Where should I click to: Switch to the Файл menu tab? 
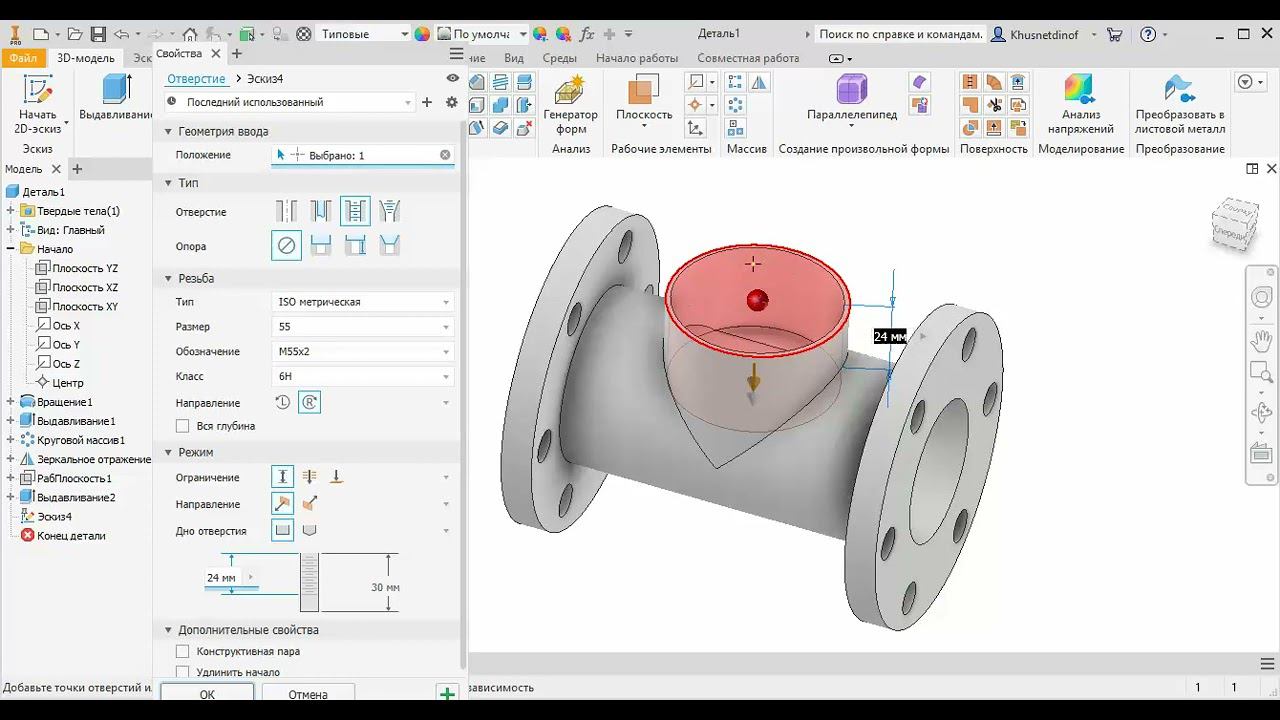pos(23,58)
